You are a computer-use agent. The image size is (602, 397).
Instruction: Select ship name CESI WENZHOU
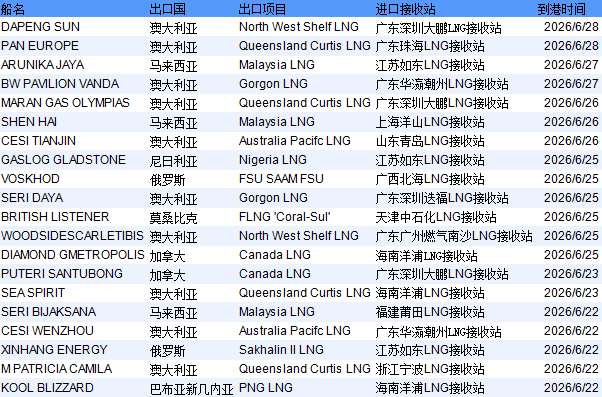pyautogui.click(x=47, y=331)
